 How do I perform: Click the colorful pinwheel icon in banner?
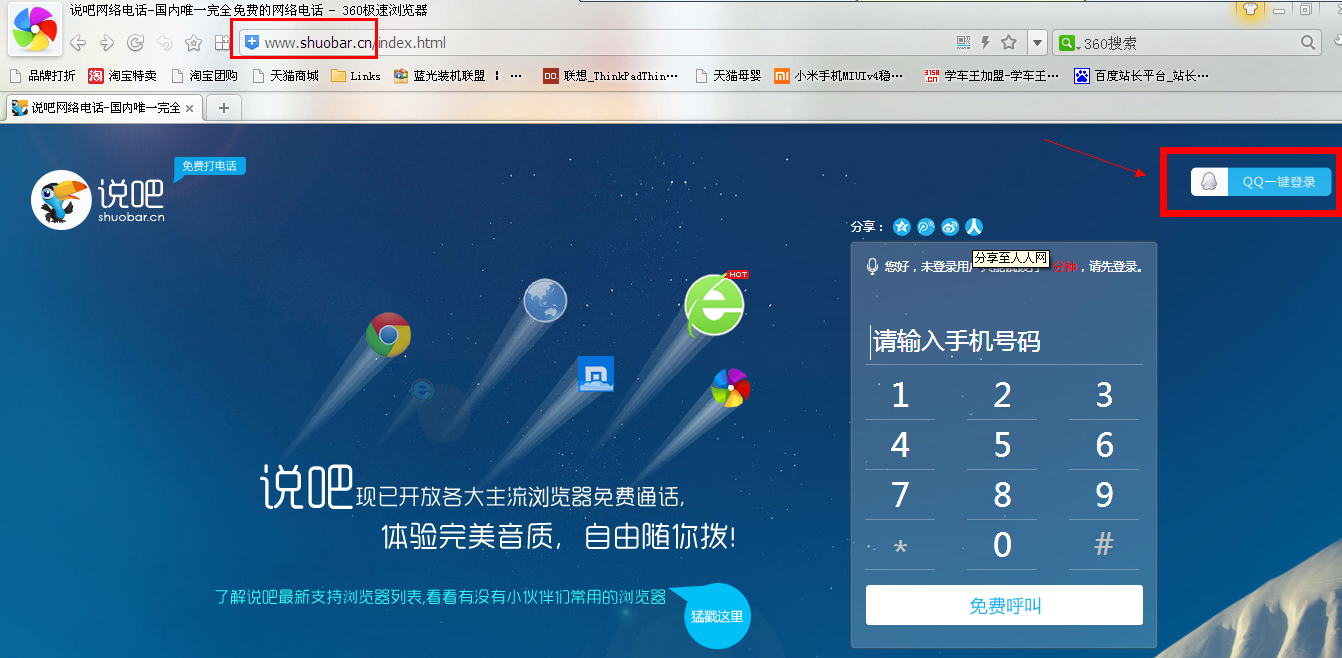(730, 388)
